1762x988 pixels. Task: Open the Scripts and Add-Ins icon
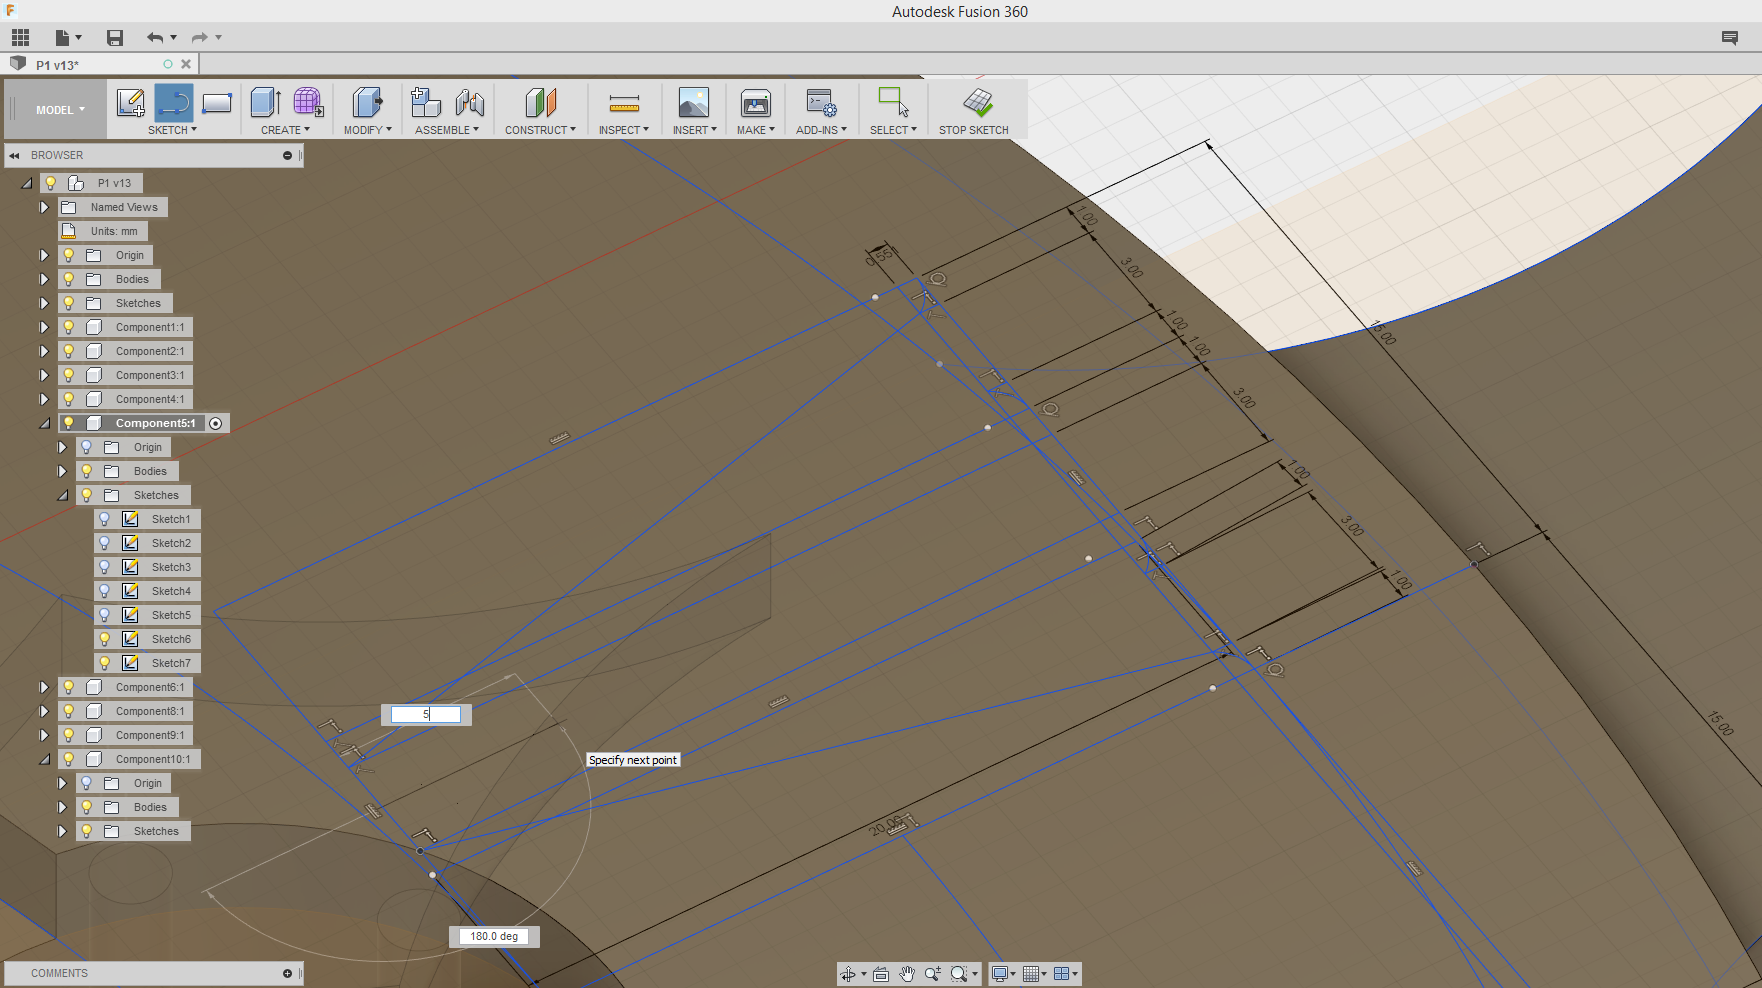(821, 102)
